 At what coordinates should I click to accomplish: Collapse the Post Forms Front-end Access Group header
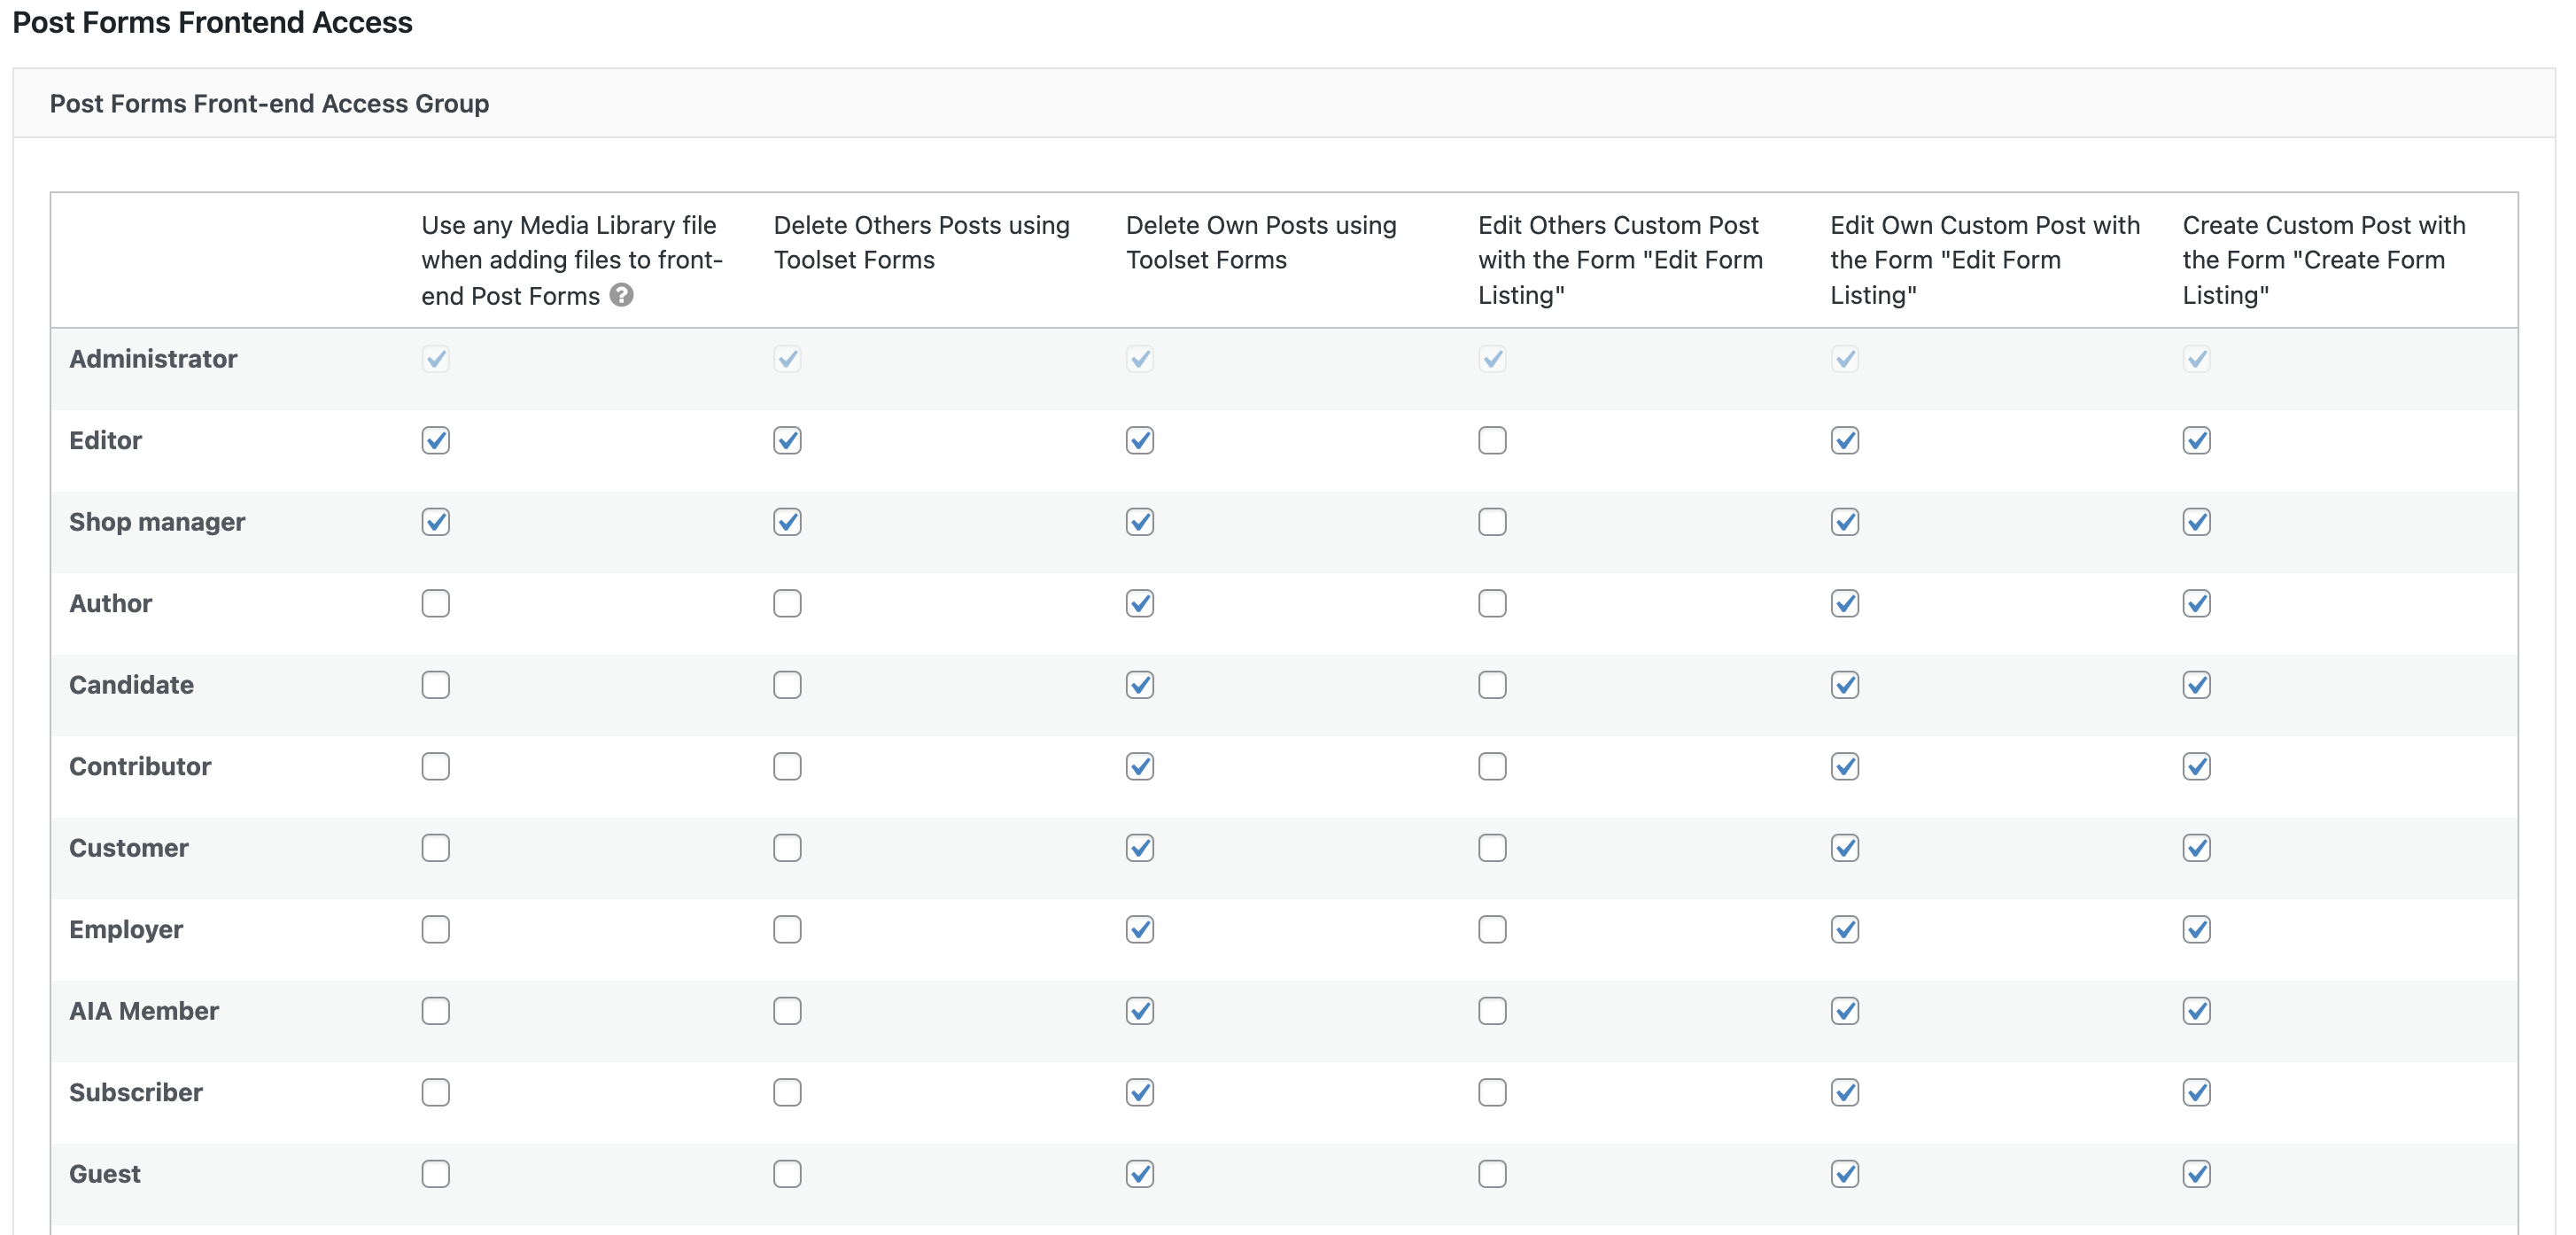(x=1284, y=103)
